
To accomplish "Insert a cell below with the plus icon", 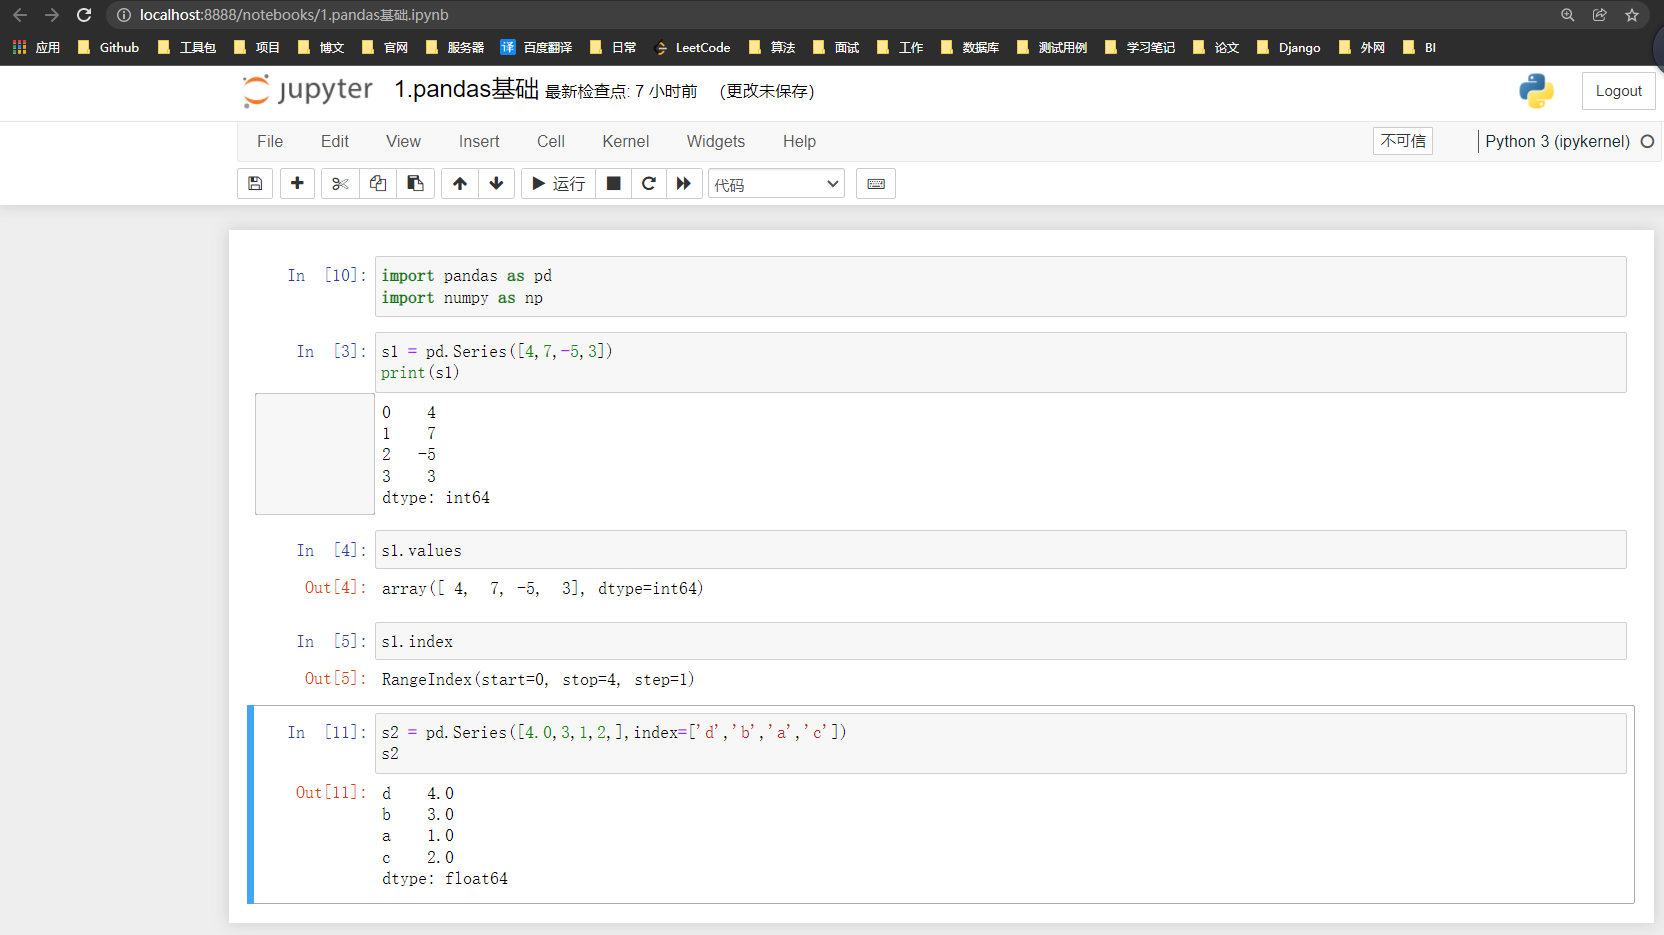I will [x=297, y=184].
